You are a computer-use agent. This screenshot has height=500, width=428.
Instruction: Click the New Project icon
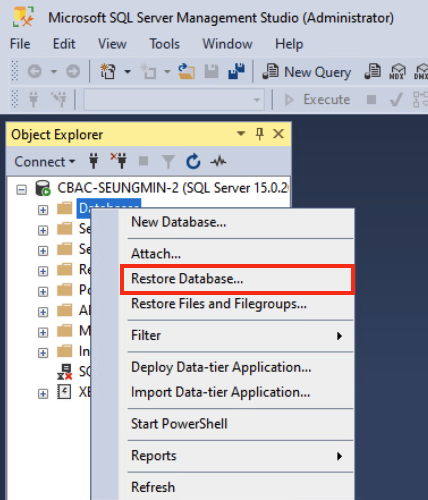tap(108, 71)
